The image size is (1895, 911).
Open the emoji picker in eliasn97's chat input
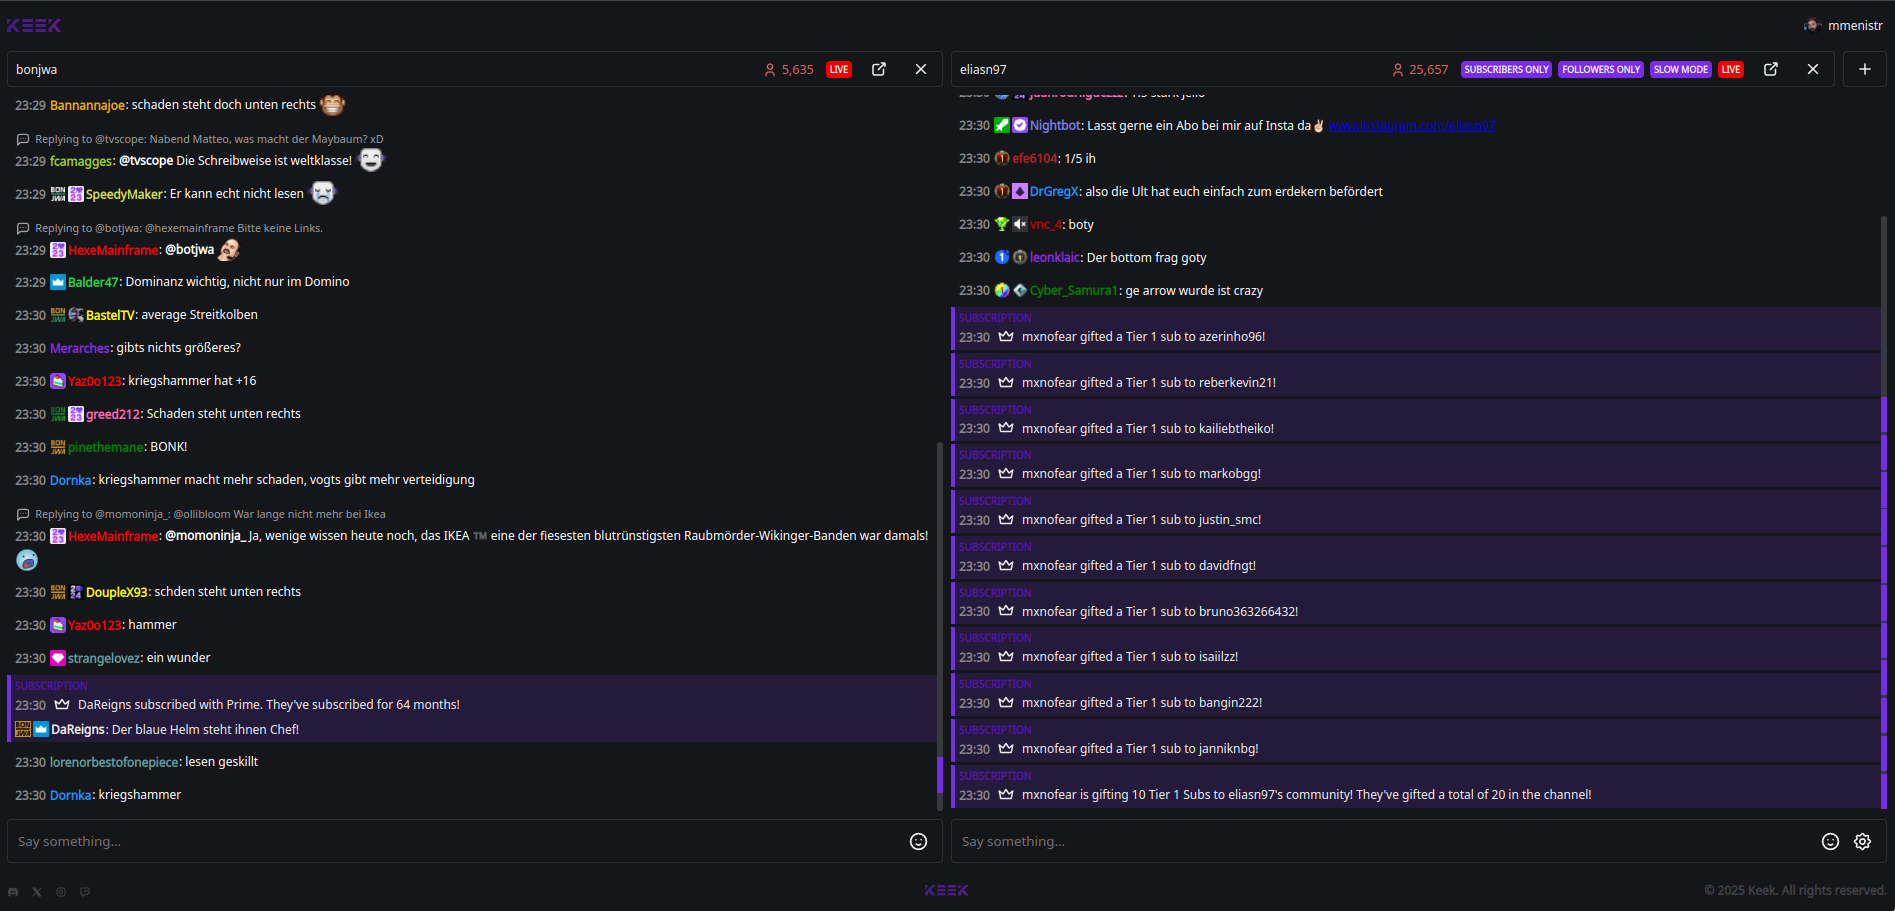click(1830, 841)
